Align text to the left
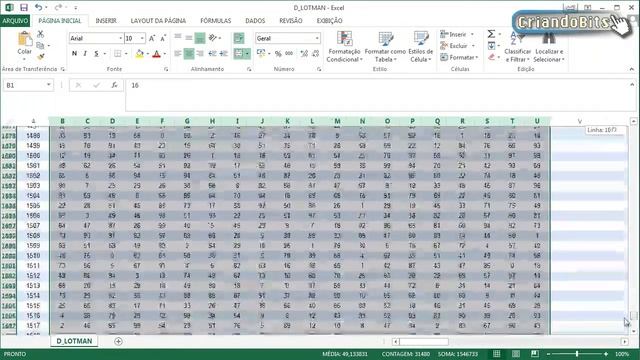Image resolution: width=640 pixels, height=360 pixels. tap(178, 53)
